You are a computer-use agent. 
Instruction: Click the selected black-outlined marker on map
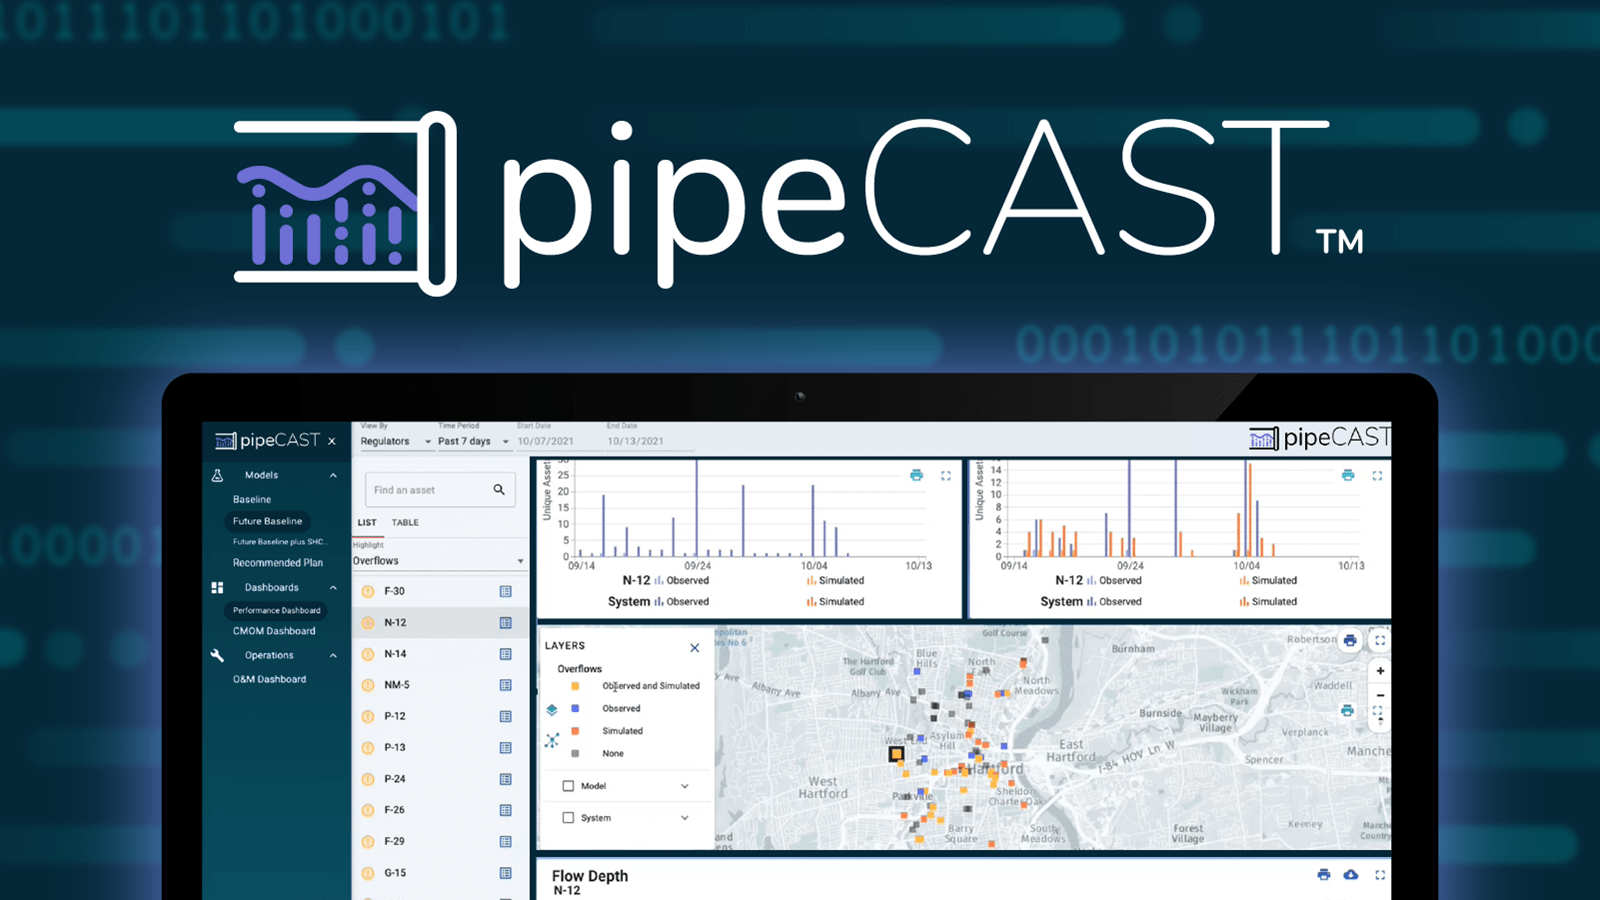pos(896,754)
